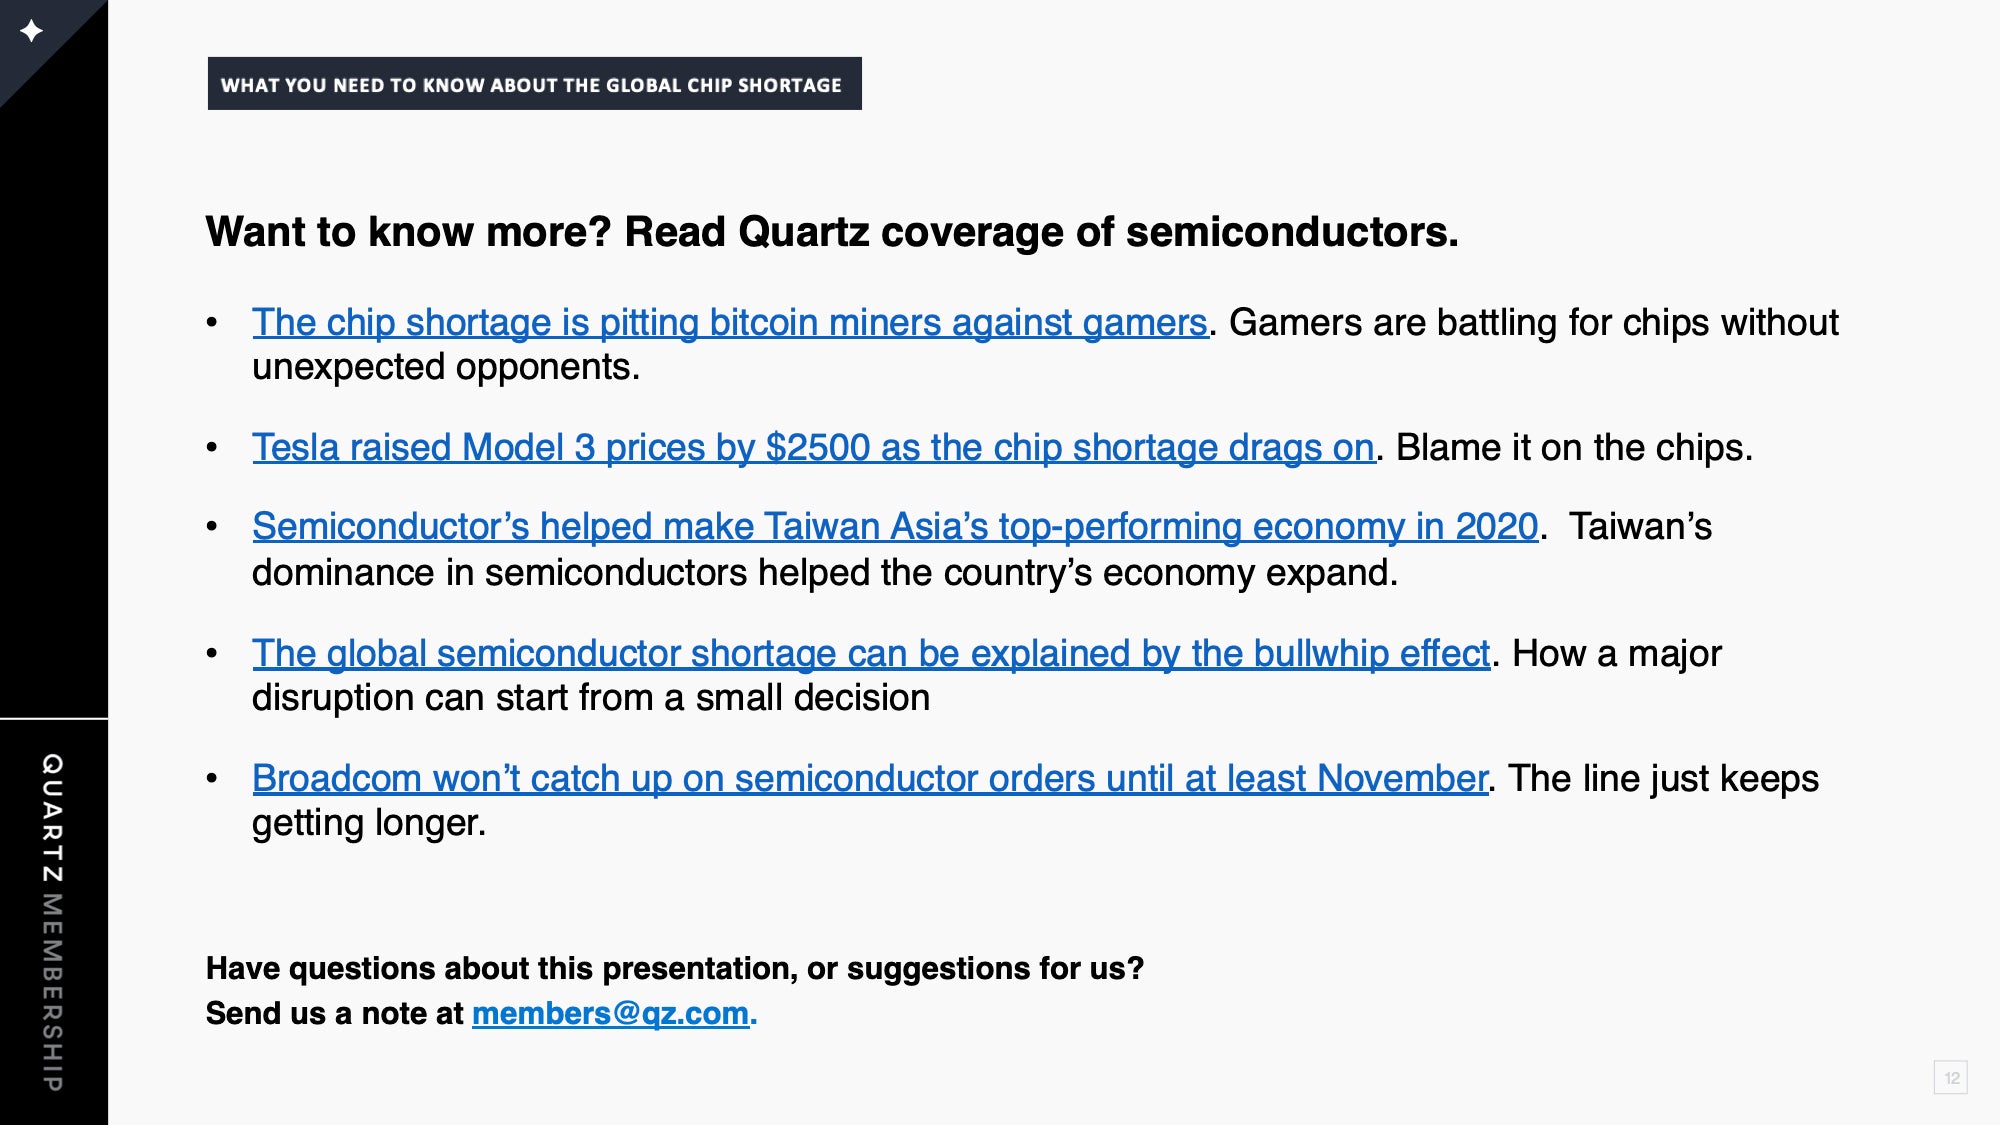Click the bullet before the Broadcom link
The image size is (2000, 1125).
point(212,779)
